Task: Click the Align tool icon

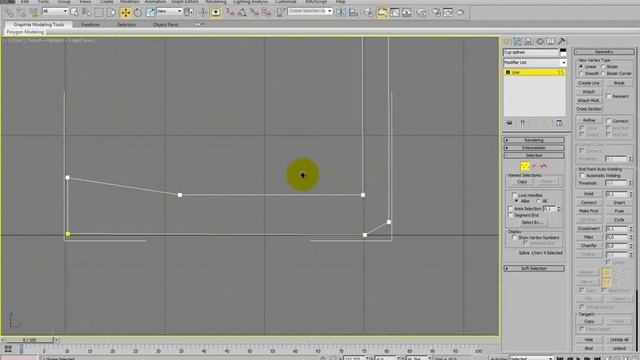Action: pyautogui.click(x=353, y=13)
